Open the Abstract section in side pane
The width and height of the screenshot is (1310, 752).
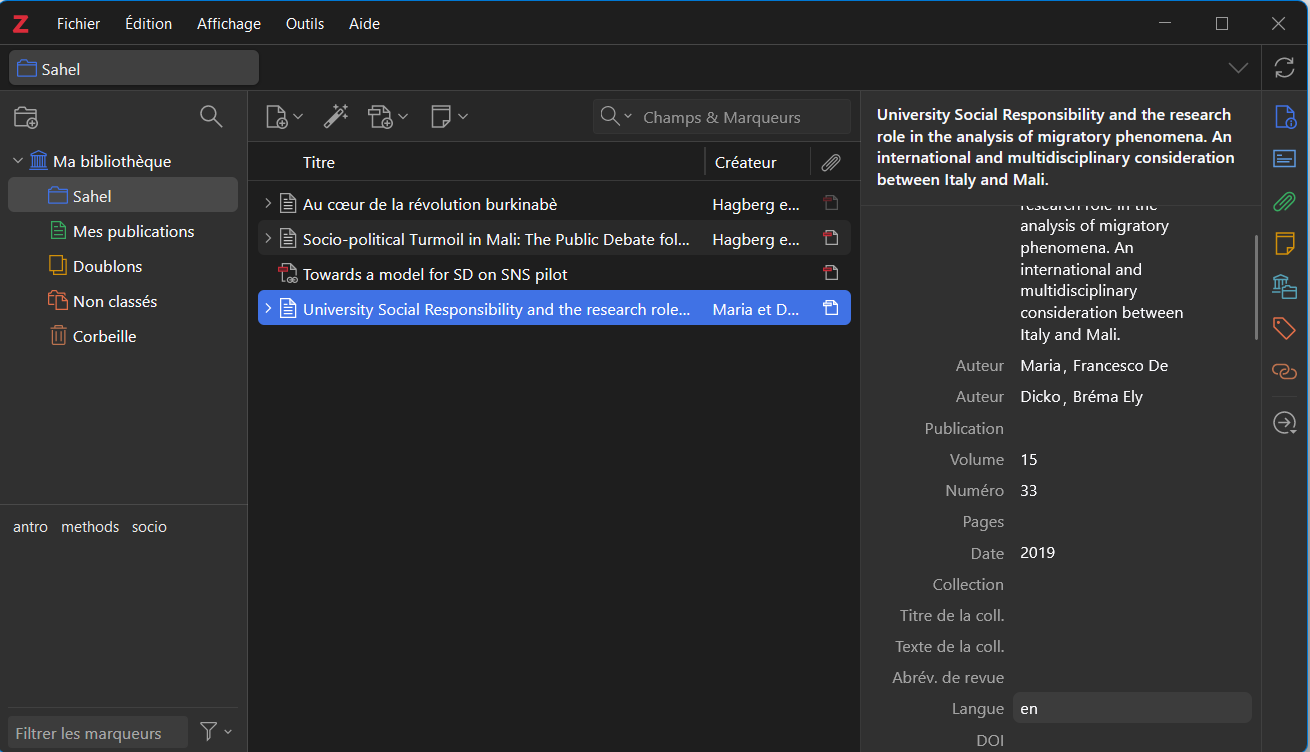[x=1284, y=159]
